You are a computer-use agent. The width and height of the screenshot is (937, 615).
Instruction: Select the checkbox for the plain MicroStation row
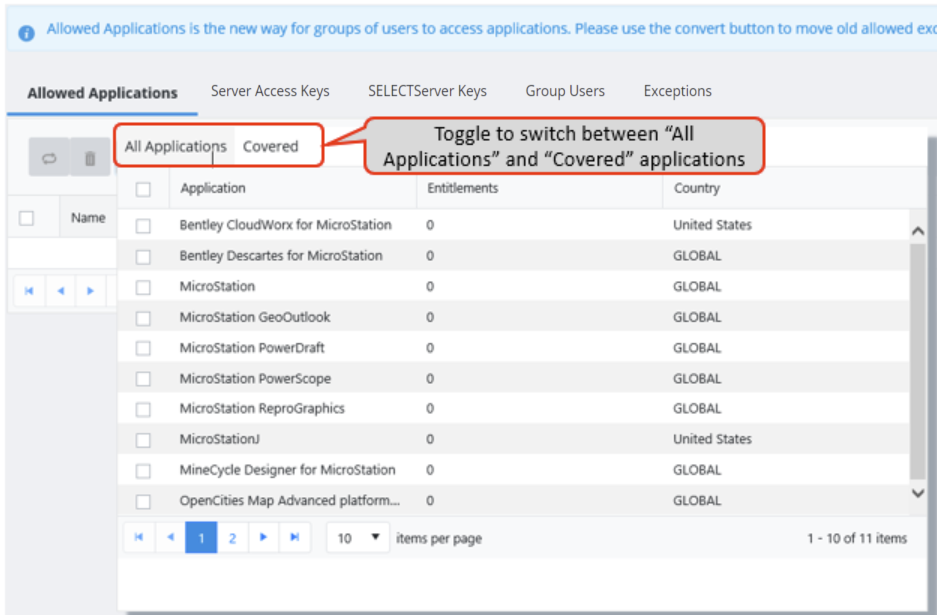[x=143, y=287]
